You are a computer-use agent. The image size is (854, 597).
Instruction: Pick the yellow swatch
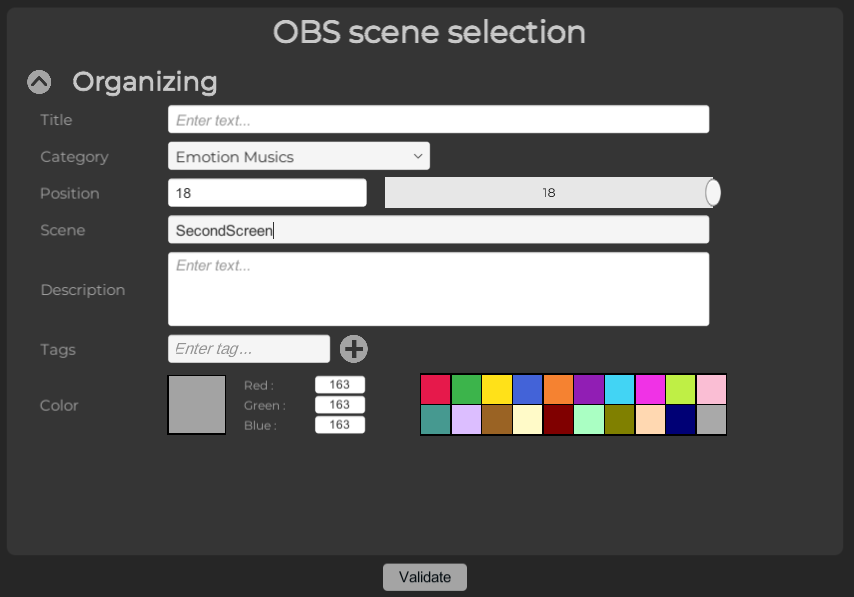(x=497, y=389)
